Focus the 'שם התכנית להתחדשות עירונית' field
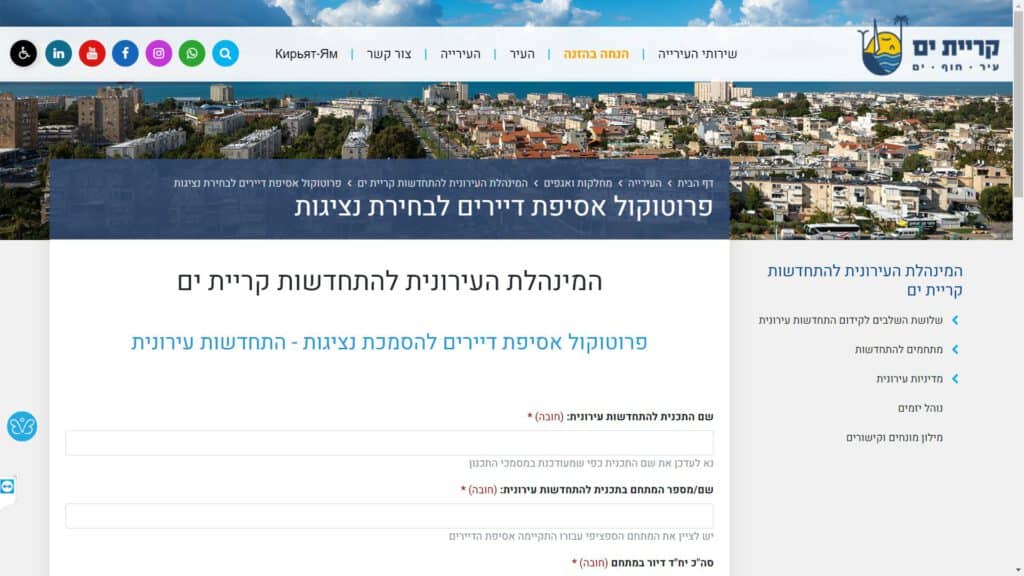This screenshot has height=576, width=1024. 389,443
